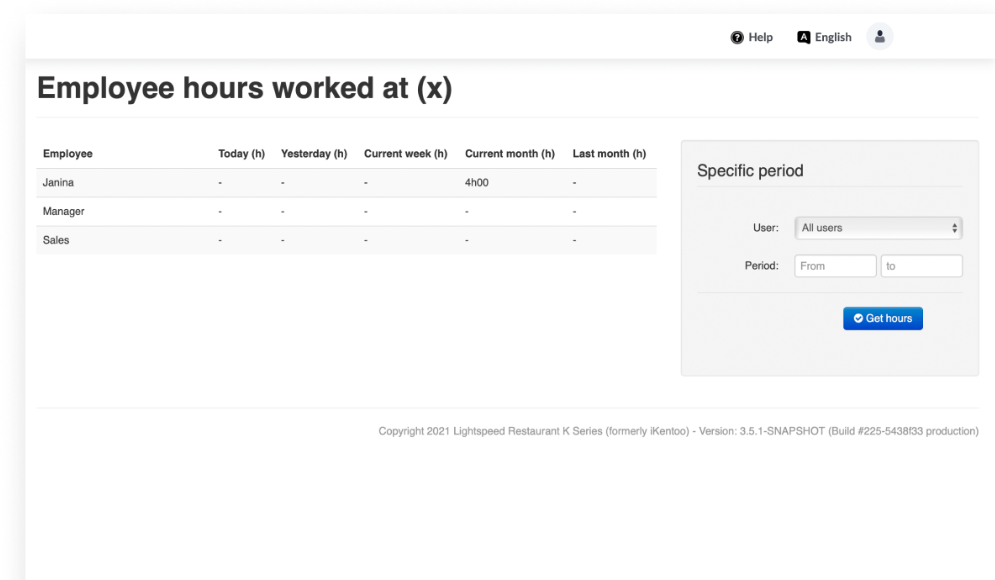The image size is (995, 580).
Task: Click the Help question mark icon
Action: coord(737,38)
